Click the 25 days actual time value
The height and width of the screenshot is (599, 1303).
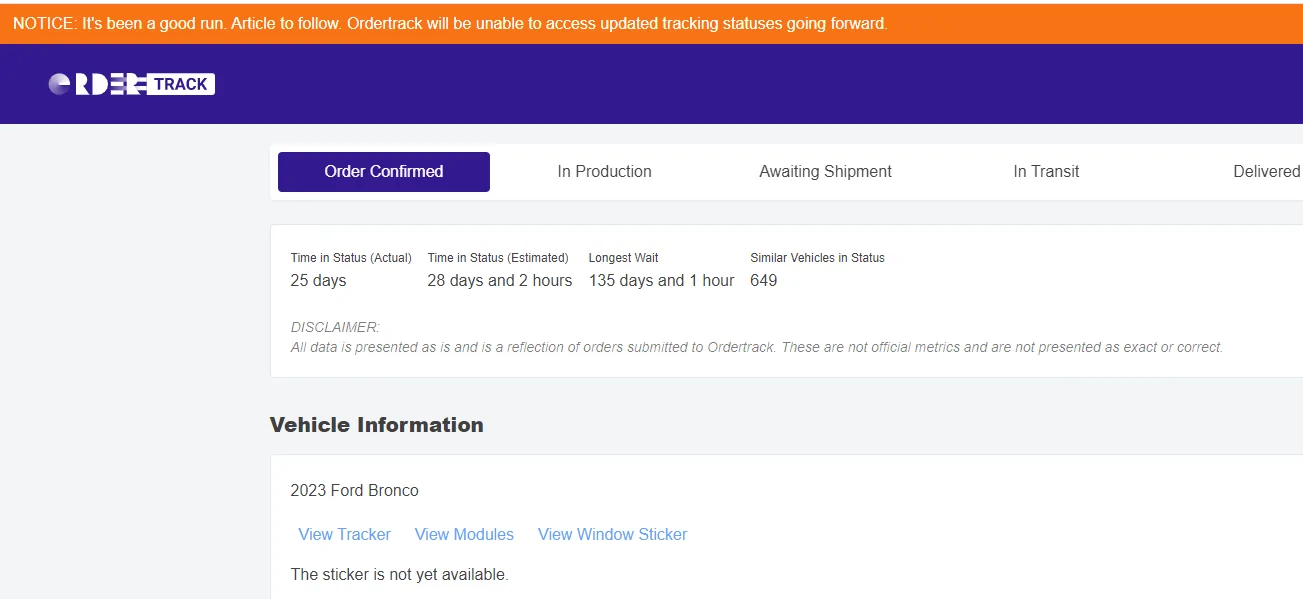pyautogui.click(x=318, y=281)
